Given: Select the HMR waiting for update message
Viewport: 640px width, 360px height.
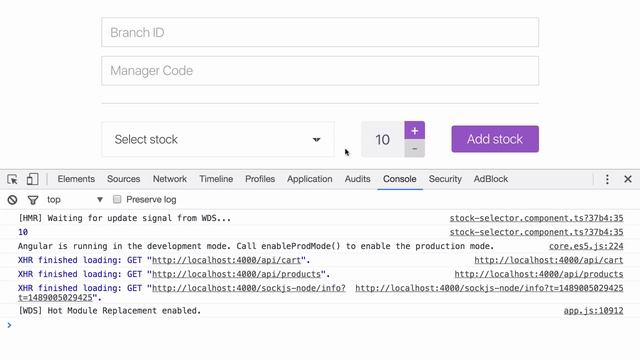Looking at the screenshot, I should pos(124,218).
